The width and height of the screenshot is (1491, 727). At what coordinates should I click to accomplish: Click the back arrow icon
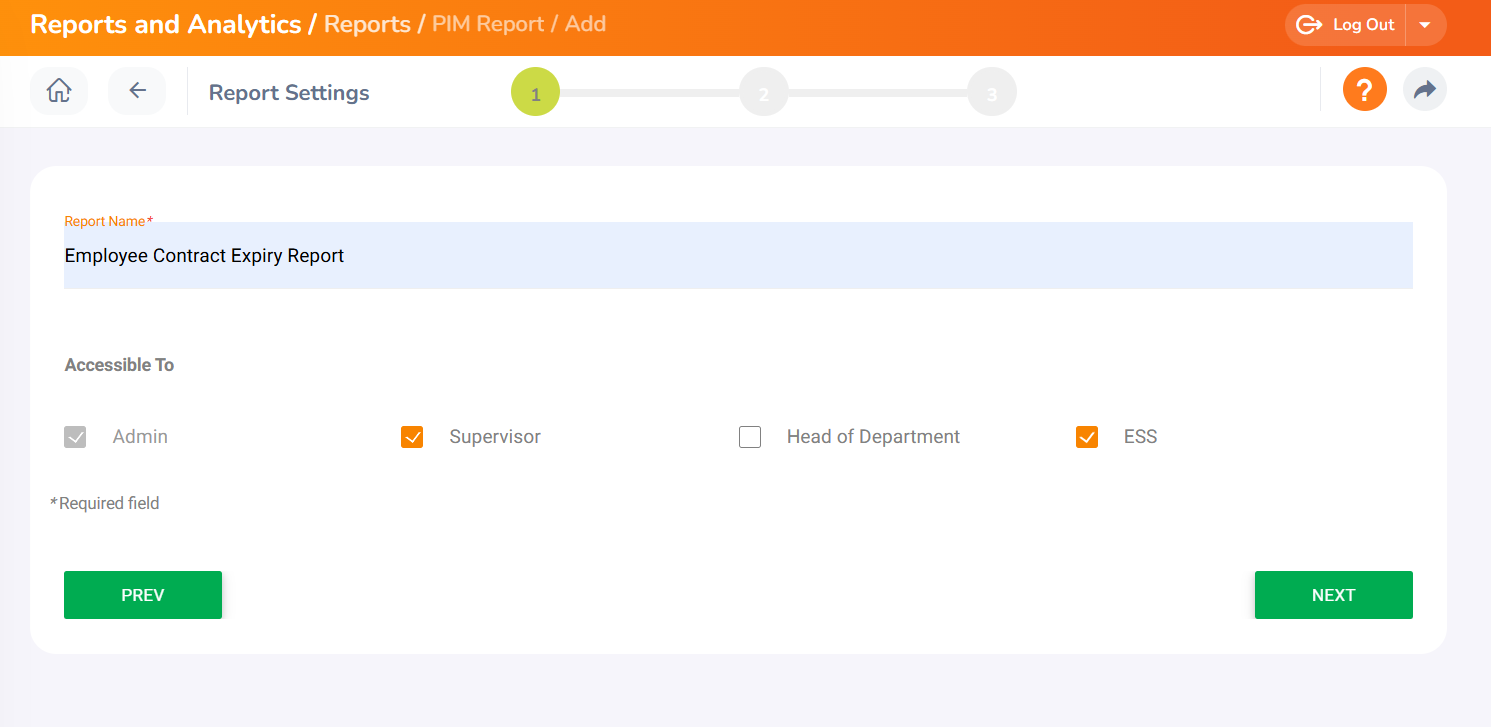[x=137, y=91]
